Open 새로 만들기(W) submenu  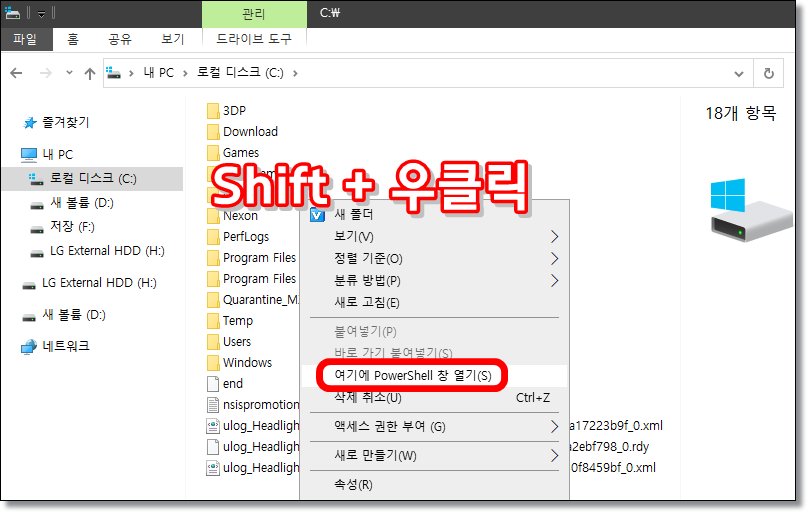coord(434,456)
